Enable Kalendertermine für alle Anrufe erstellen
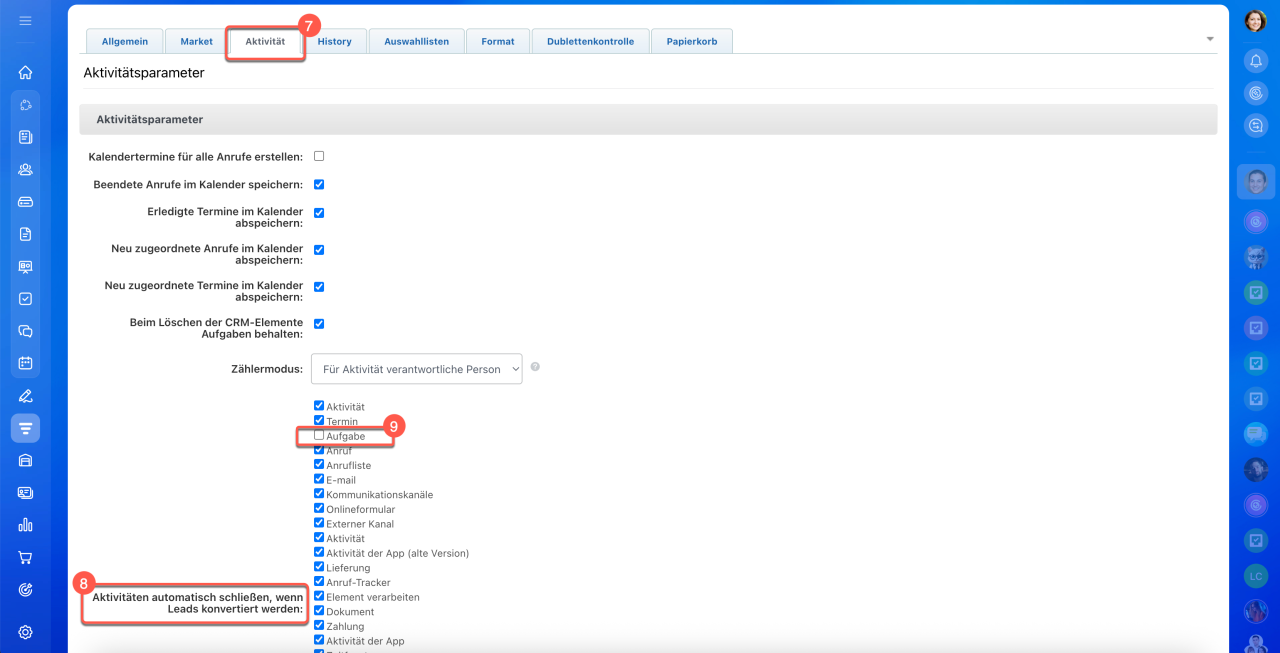This screenshot has height=653, width=1280. (x=319, y=156)
